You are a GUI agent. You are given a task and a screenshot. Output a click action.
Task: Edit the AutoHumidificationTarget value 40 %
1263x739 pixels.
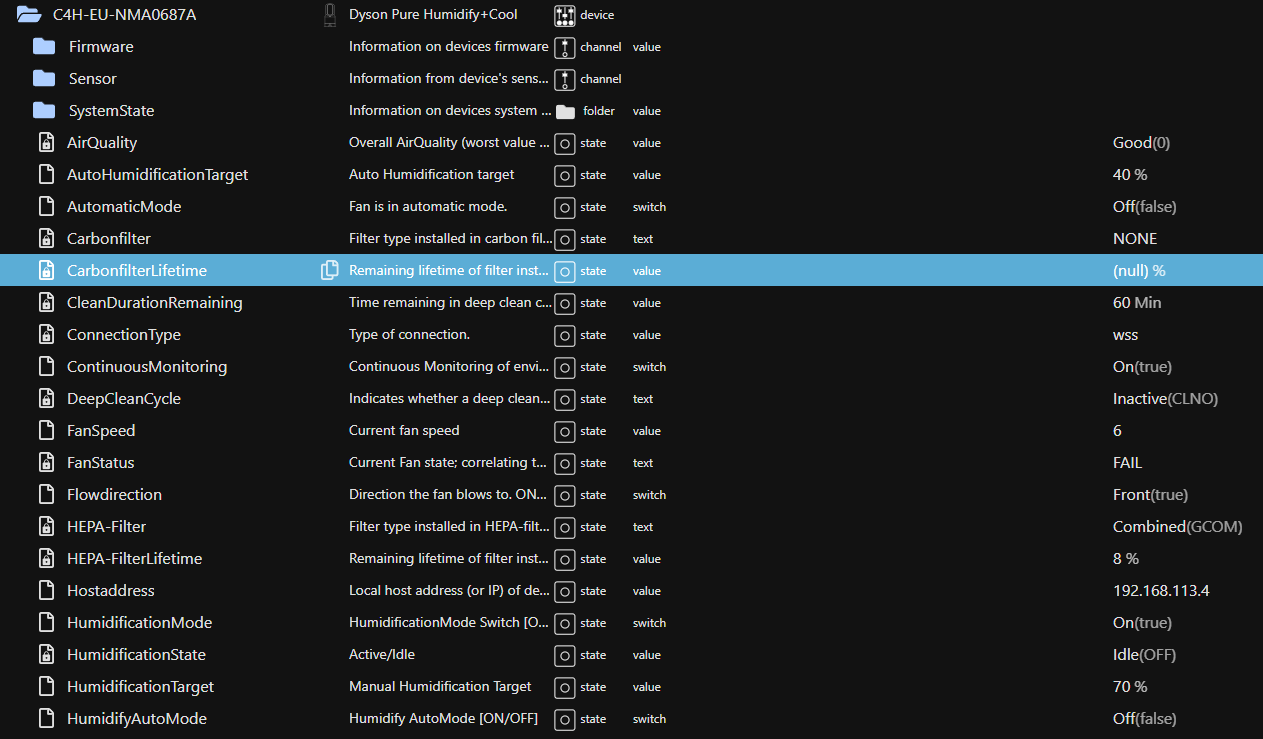tap(1130, 175)
